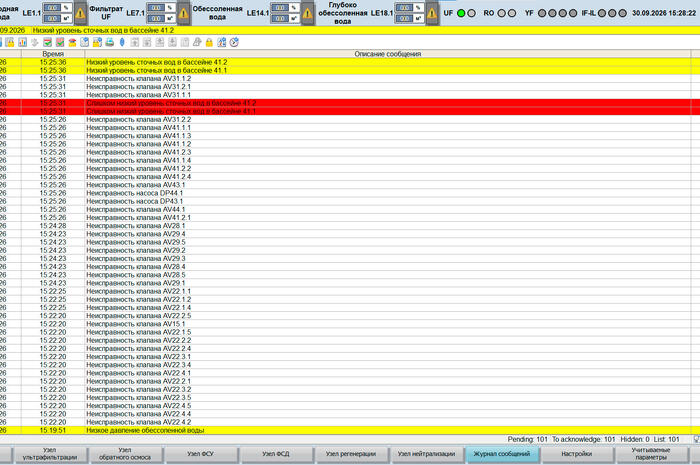Print the message list
The image size is (700, 465).
click(x=109, y=42)
